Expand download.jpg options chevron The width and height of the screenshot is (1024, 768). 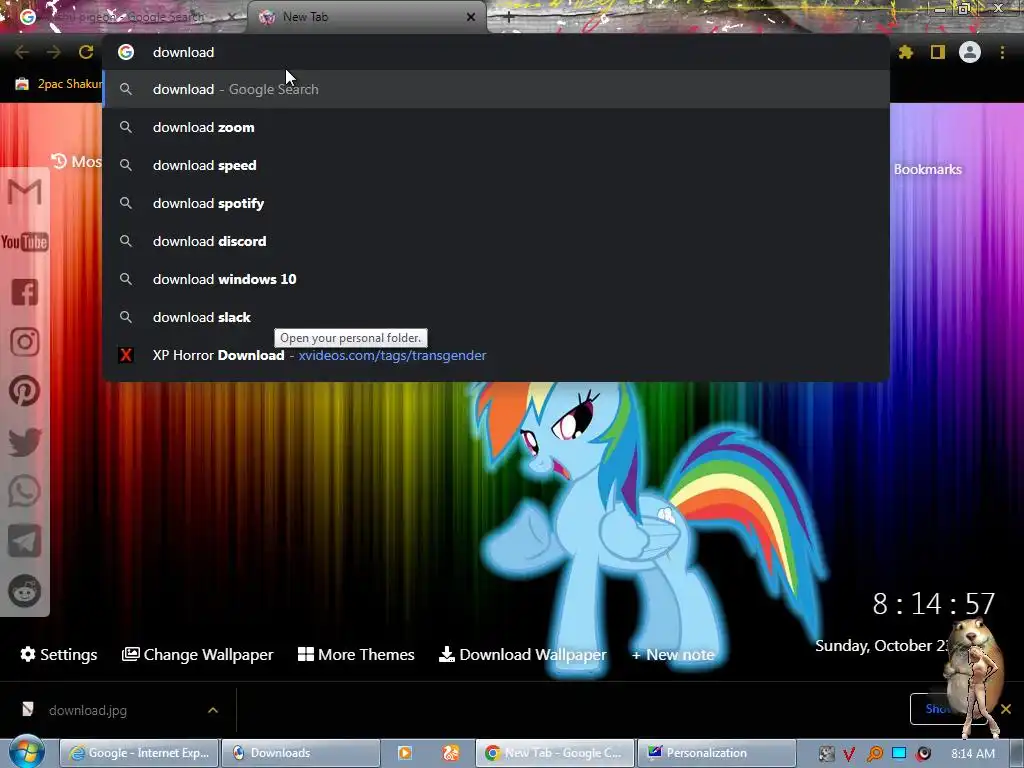[213, 710]
